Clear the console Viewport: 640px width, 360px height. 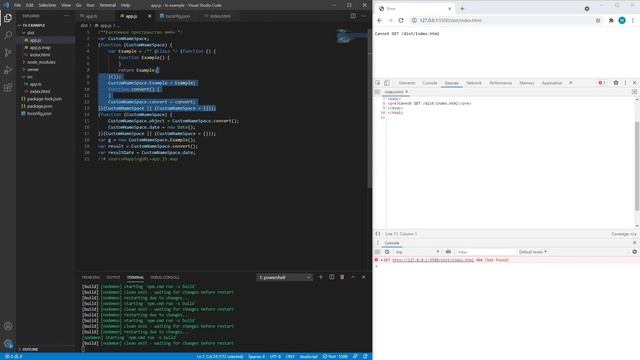[387, 252]
